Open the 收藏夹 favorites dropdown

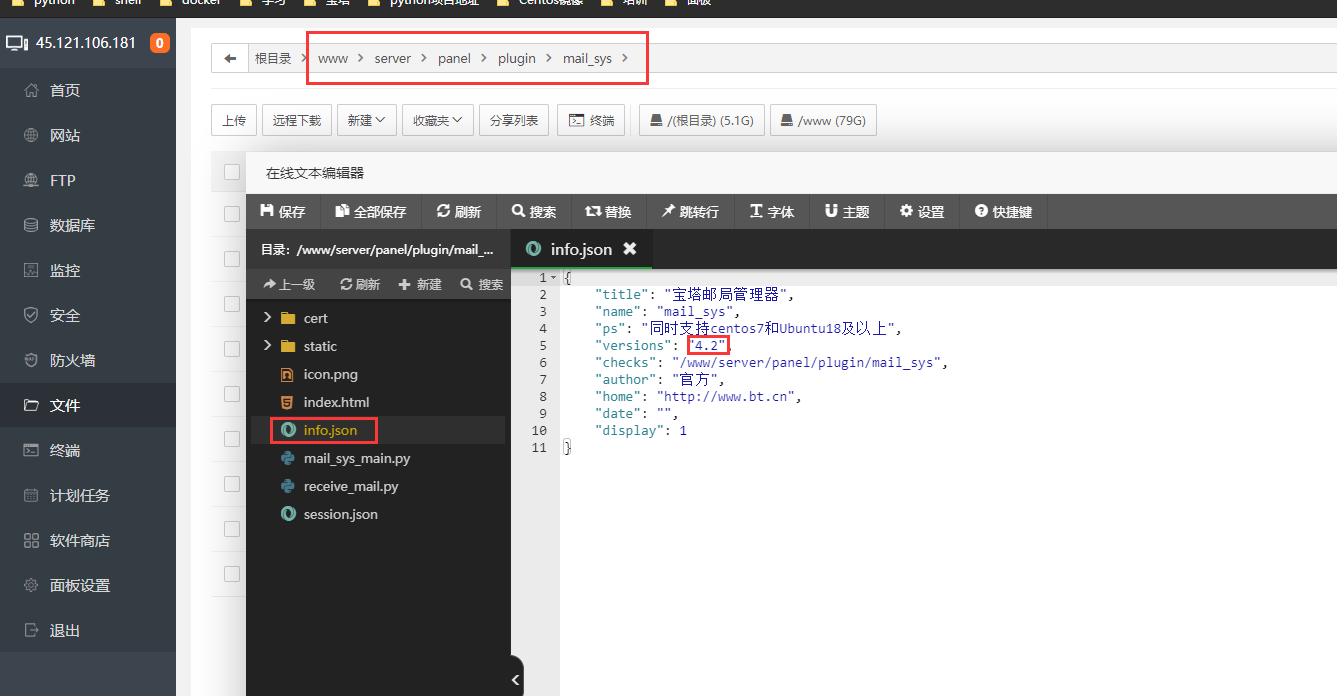[437, 121]
